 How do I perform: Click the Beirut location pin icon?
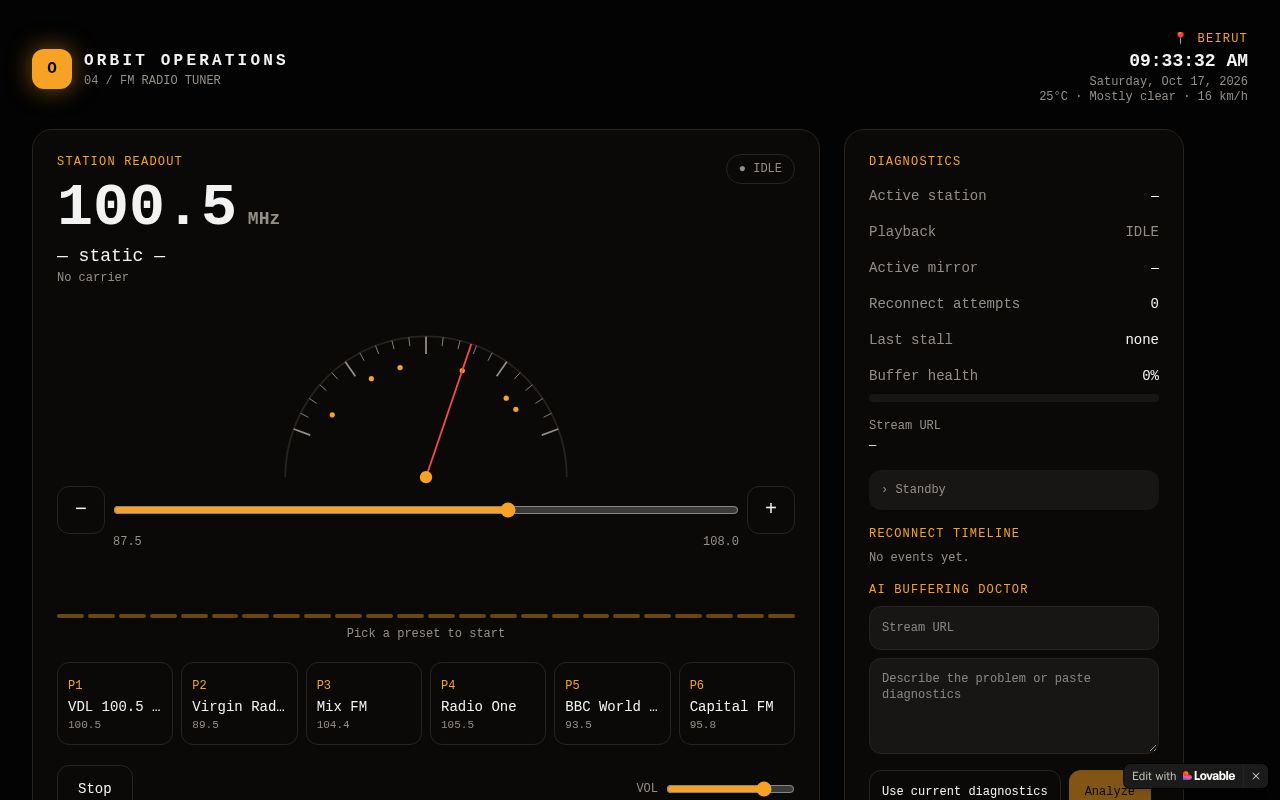pyautogui.click(x=1180, y=39)
